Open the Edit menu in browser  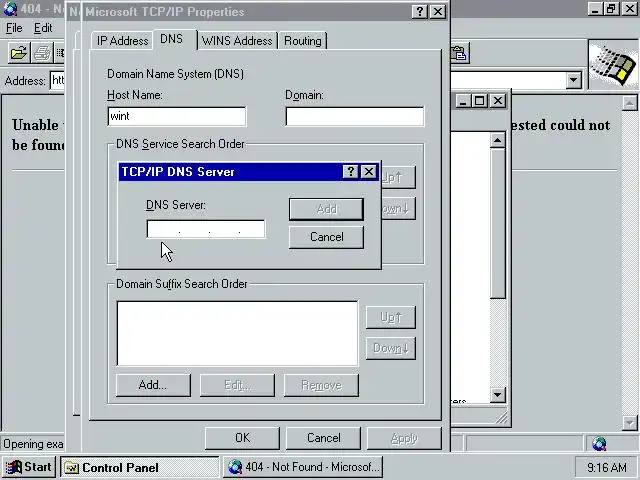tap(43, 28)
